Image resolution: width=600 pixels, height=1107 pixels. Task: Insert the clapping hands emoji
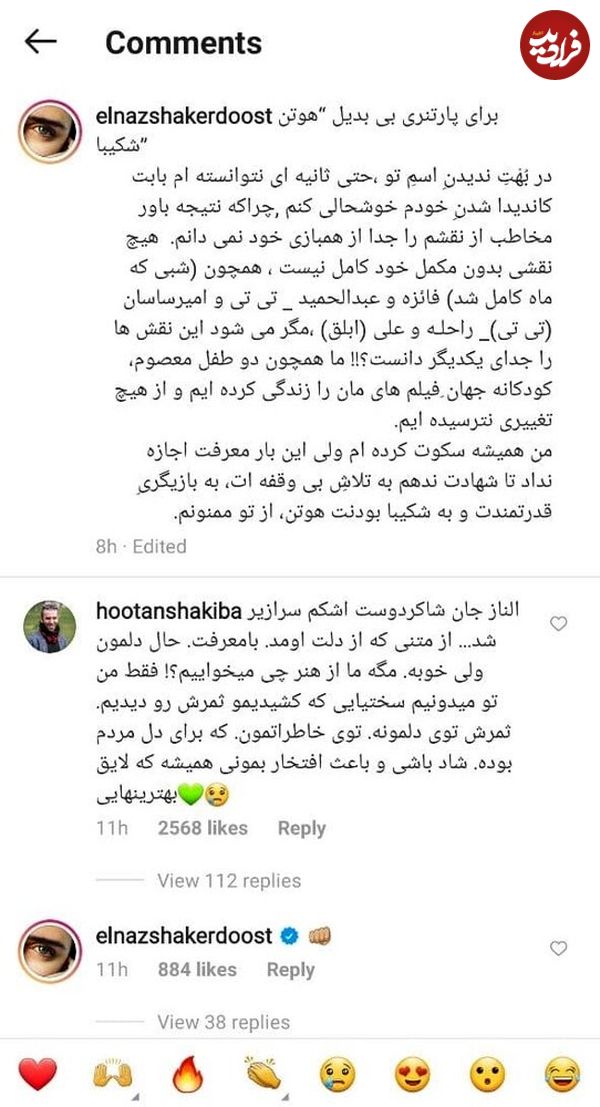point(263,1075)
